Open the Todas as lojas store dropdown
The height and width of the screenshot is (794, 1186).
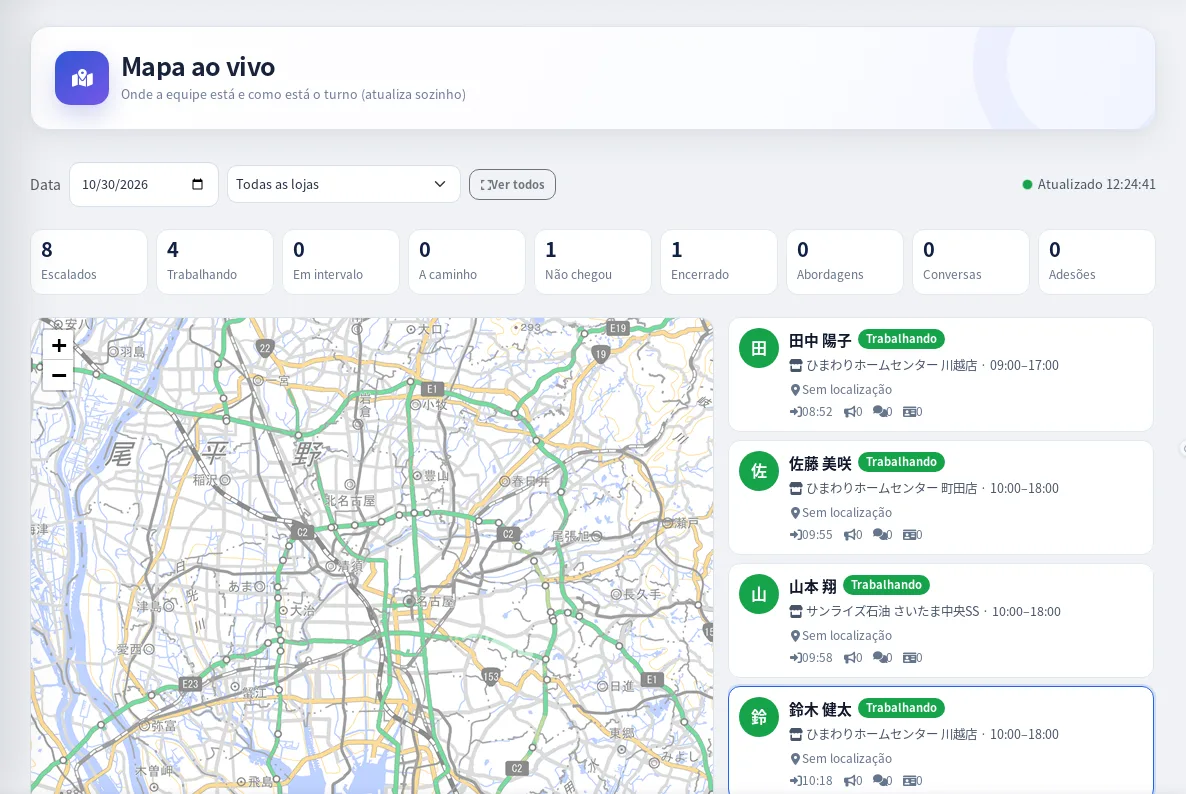tap(343, 185)
